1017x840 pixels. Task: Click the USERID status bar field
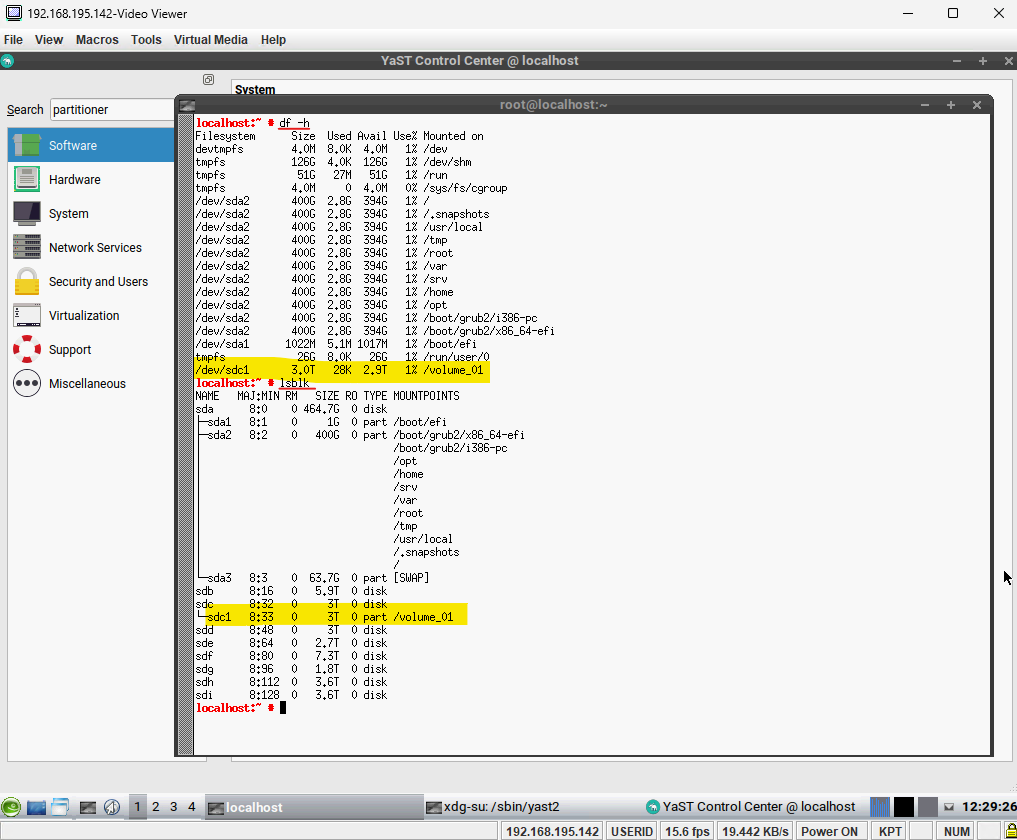632,832
